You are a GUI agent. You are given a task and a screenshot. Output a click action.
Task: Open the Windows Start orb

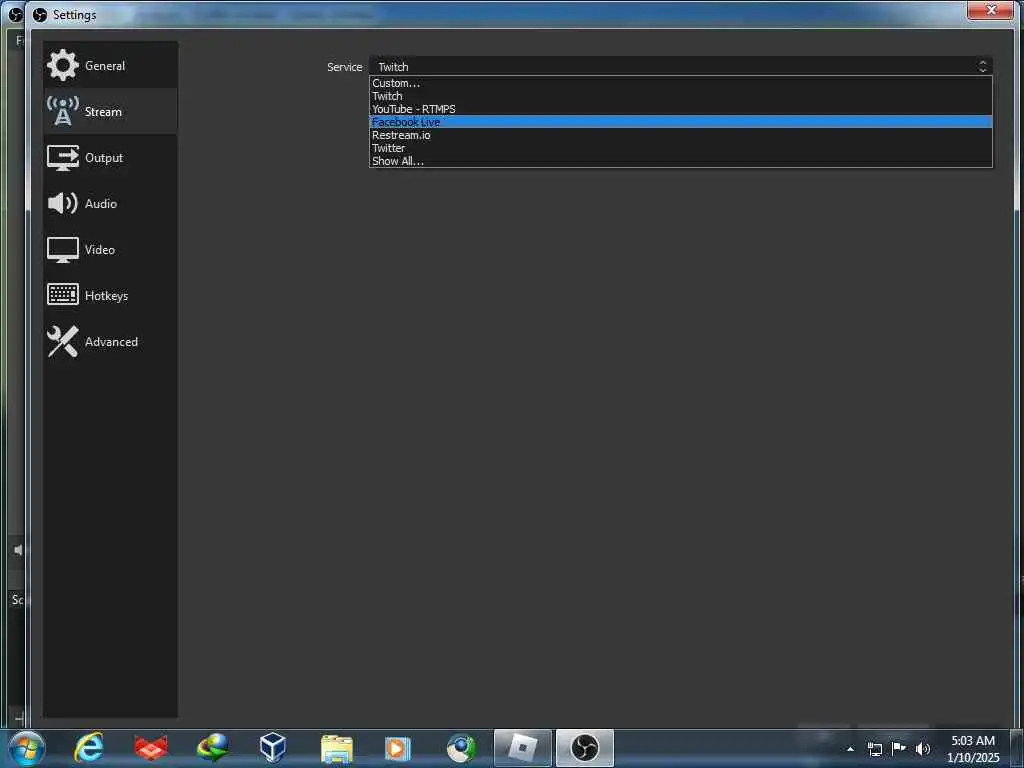(x=27, y=748)
